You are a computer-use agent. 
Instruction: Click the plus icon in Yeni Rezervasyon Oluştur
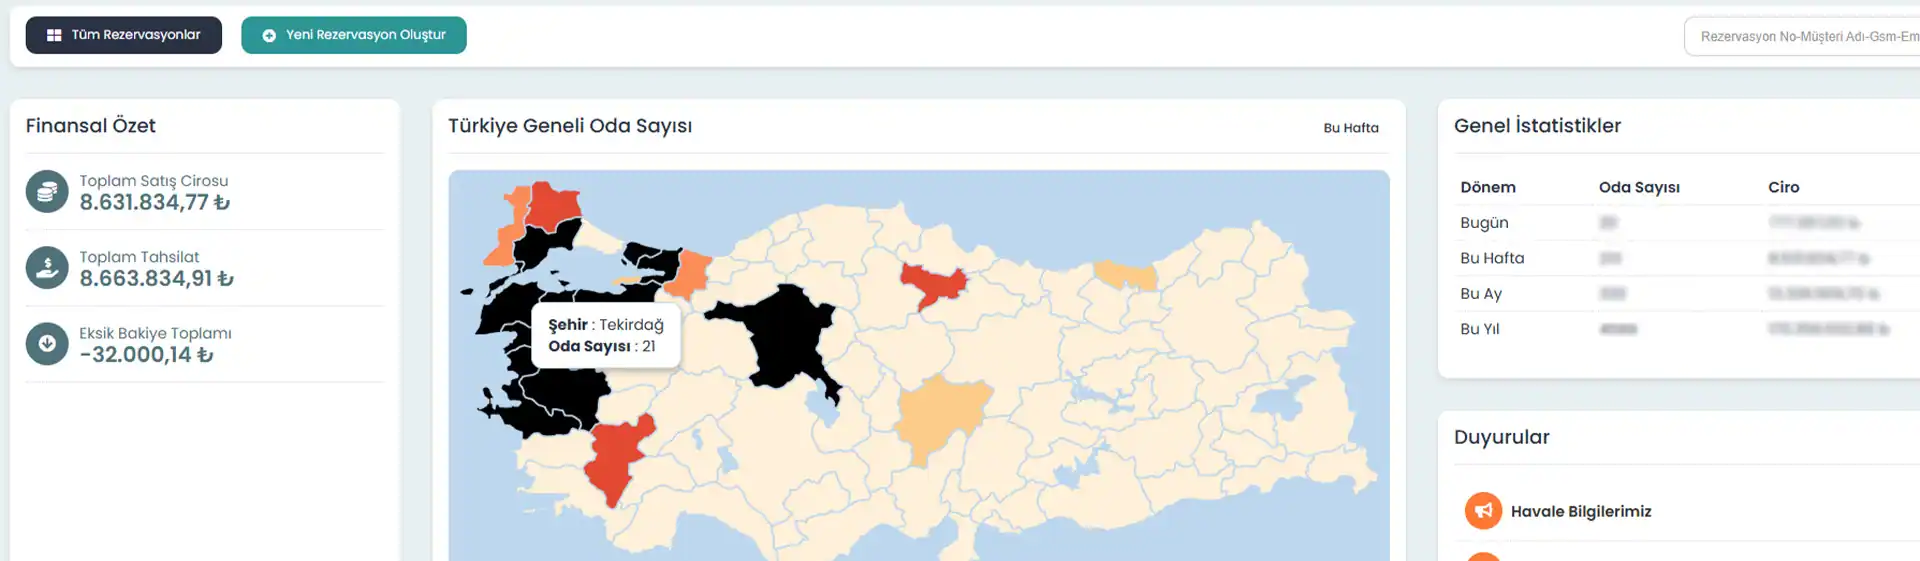click(269, 35)
